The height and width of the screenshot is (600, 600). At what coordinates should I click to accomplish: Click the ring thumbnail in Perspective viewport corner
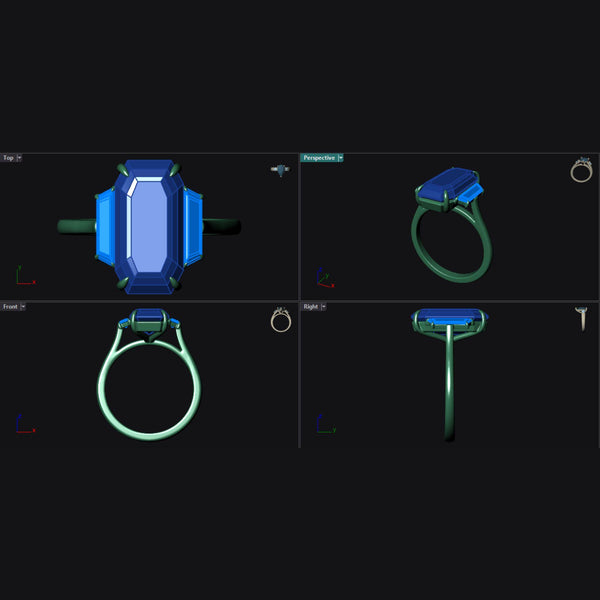[x=581, y=170]
